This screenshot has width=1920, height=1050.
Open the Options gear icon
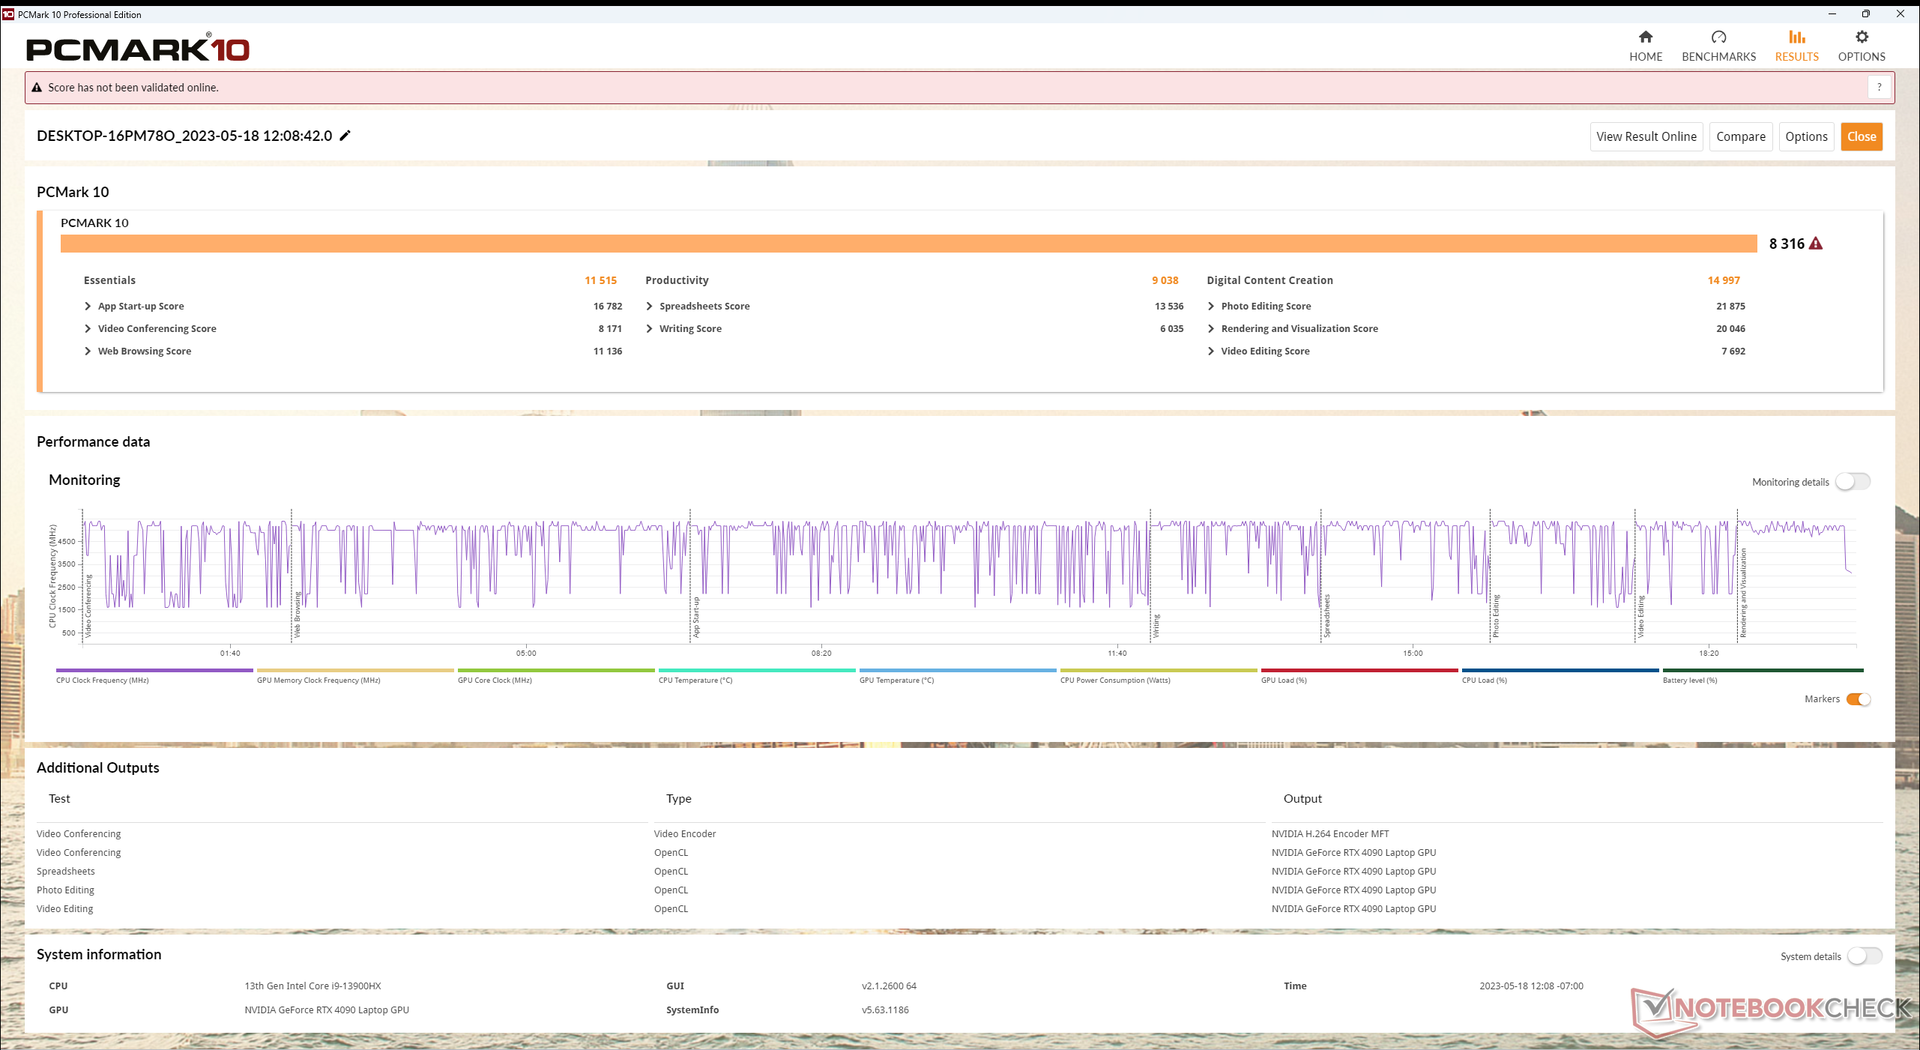(x=1861, y=37)
